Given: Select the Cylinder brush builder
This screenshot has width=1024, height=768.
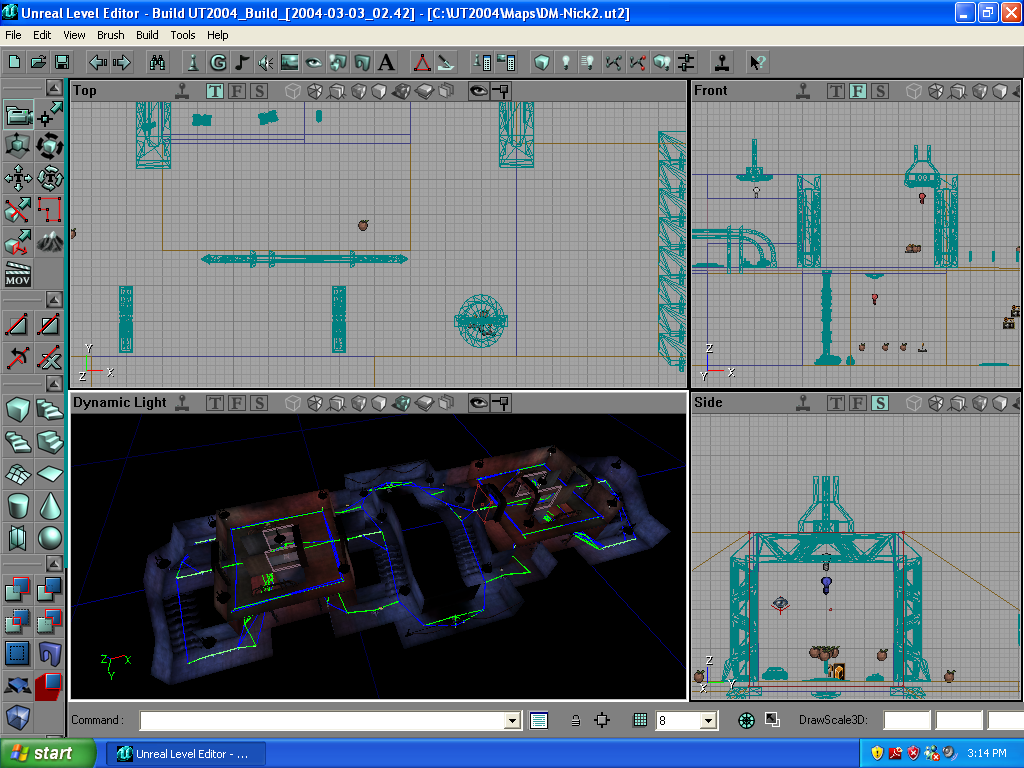Looking at the screenshot, I should (x=18, y=506).
